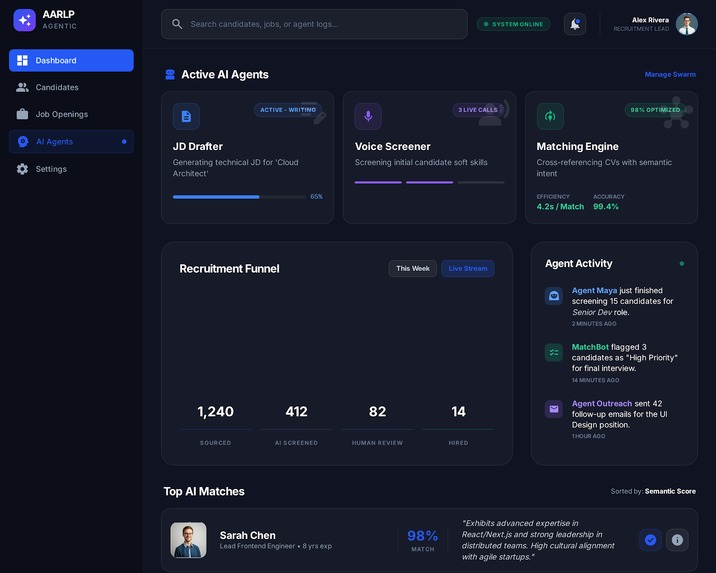Select the 1,240 Sourced value
Screen dimensions: 716x573
216,412
